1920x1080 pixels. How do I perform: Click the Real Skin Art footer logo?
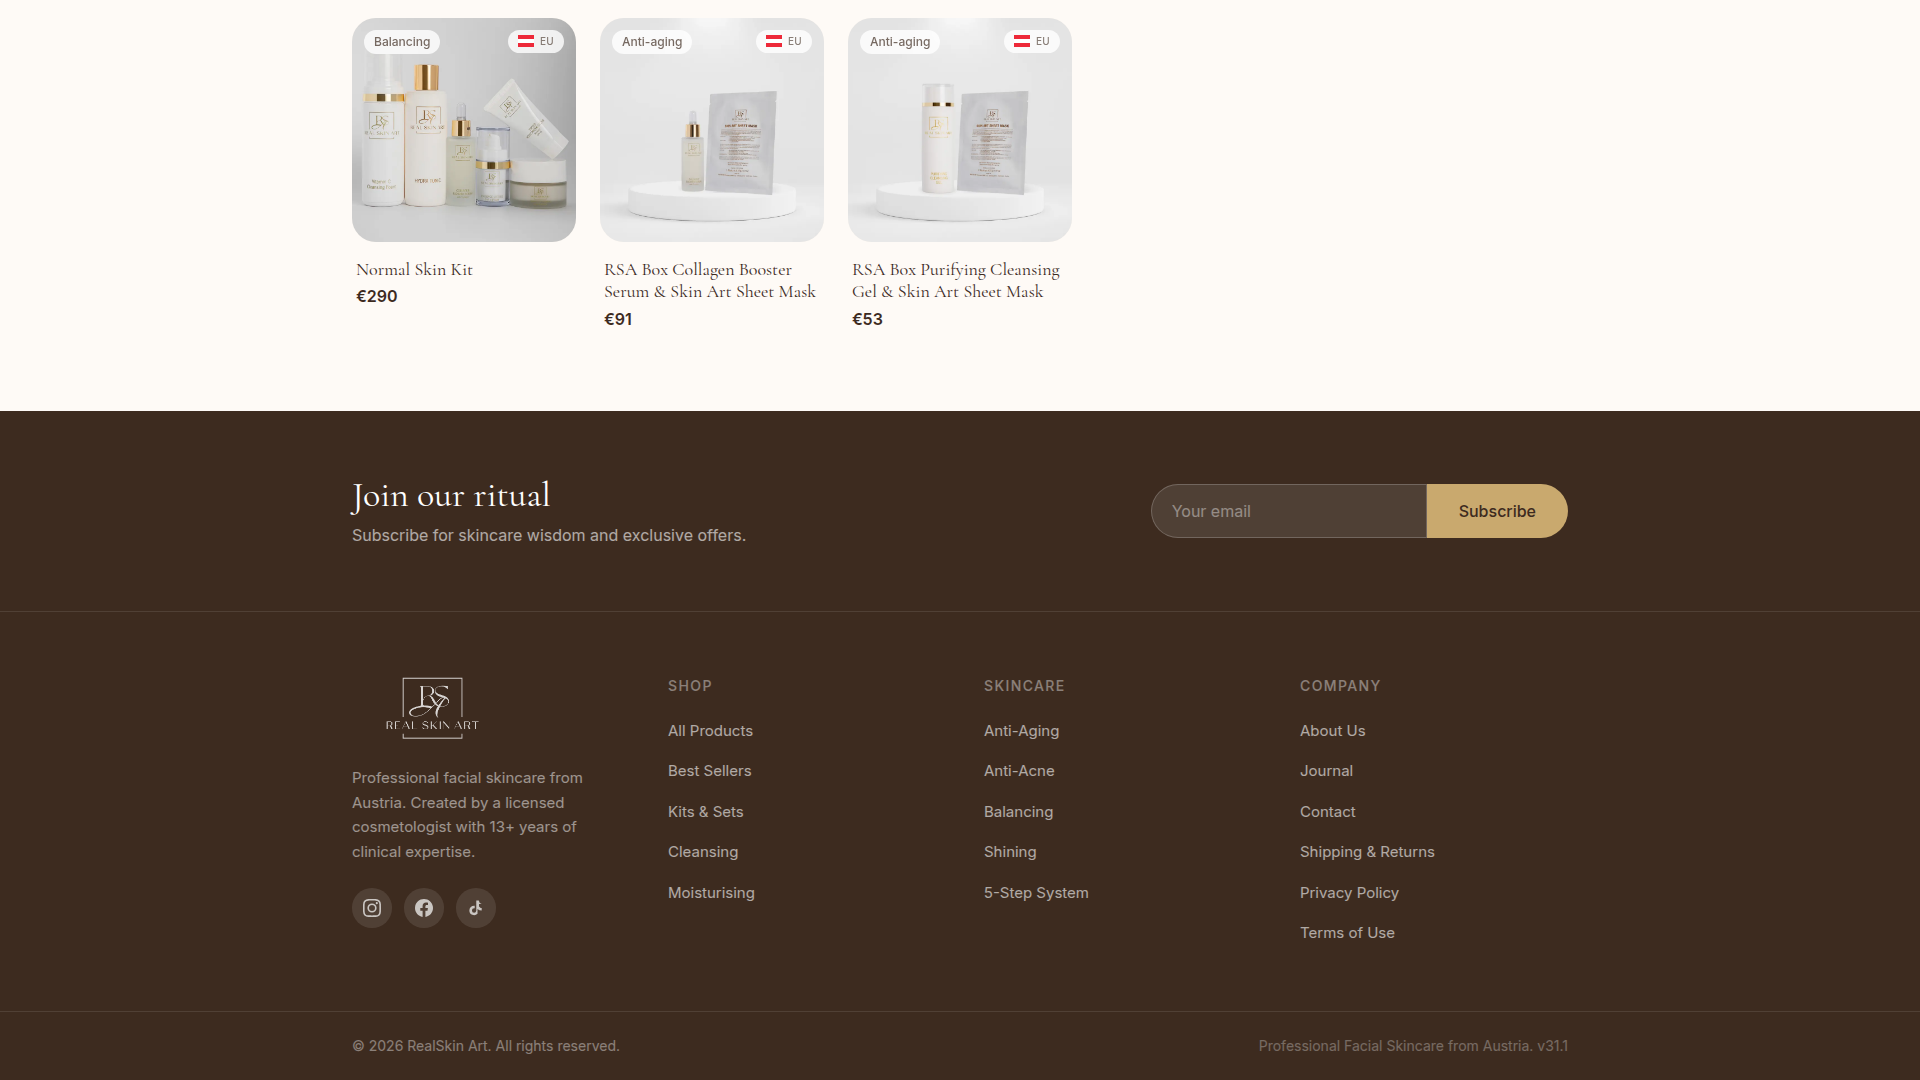tap(432, 708)
